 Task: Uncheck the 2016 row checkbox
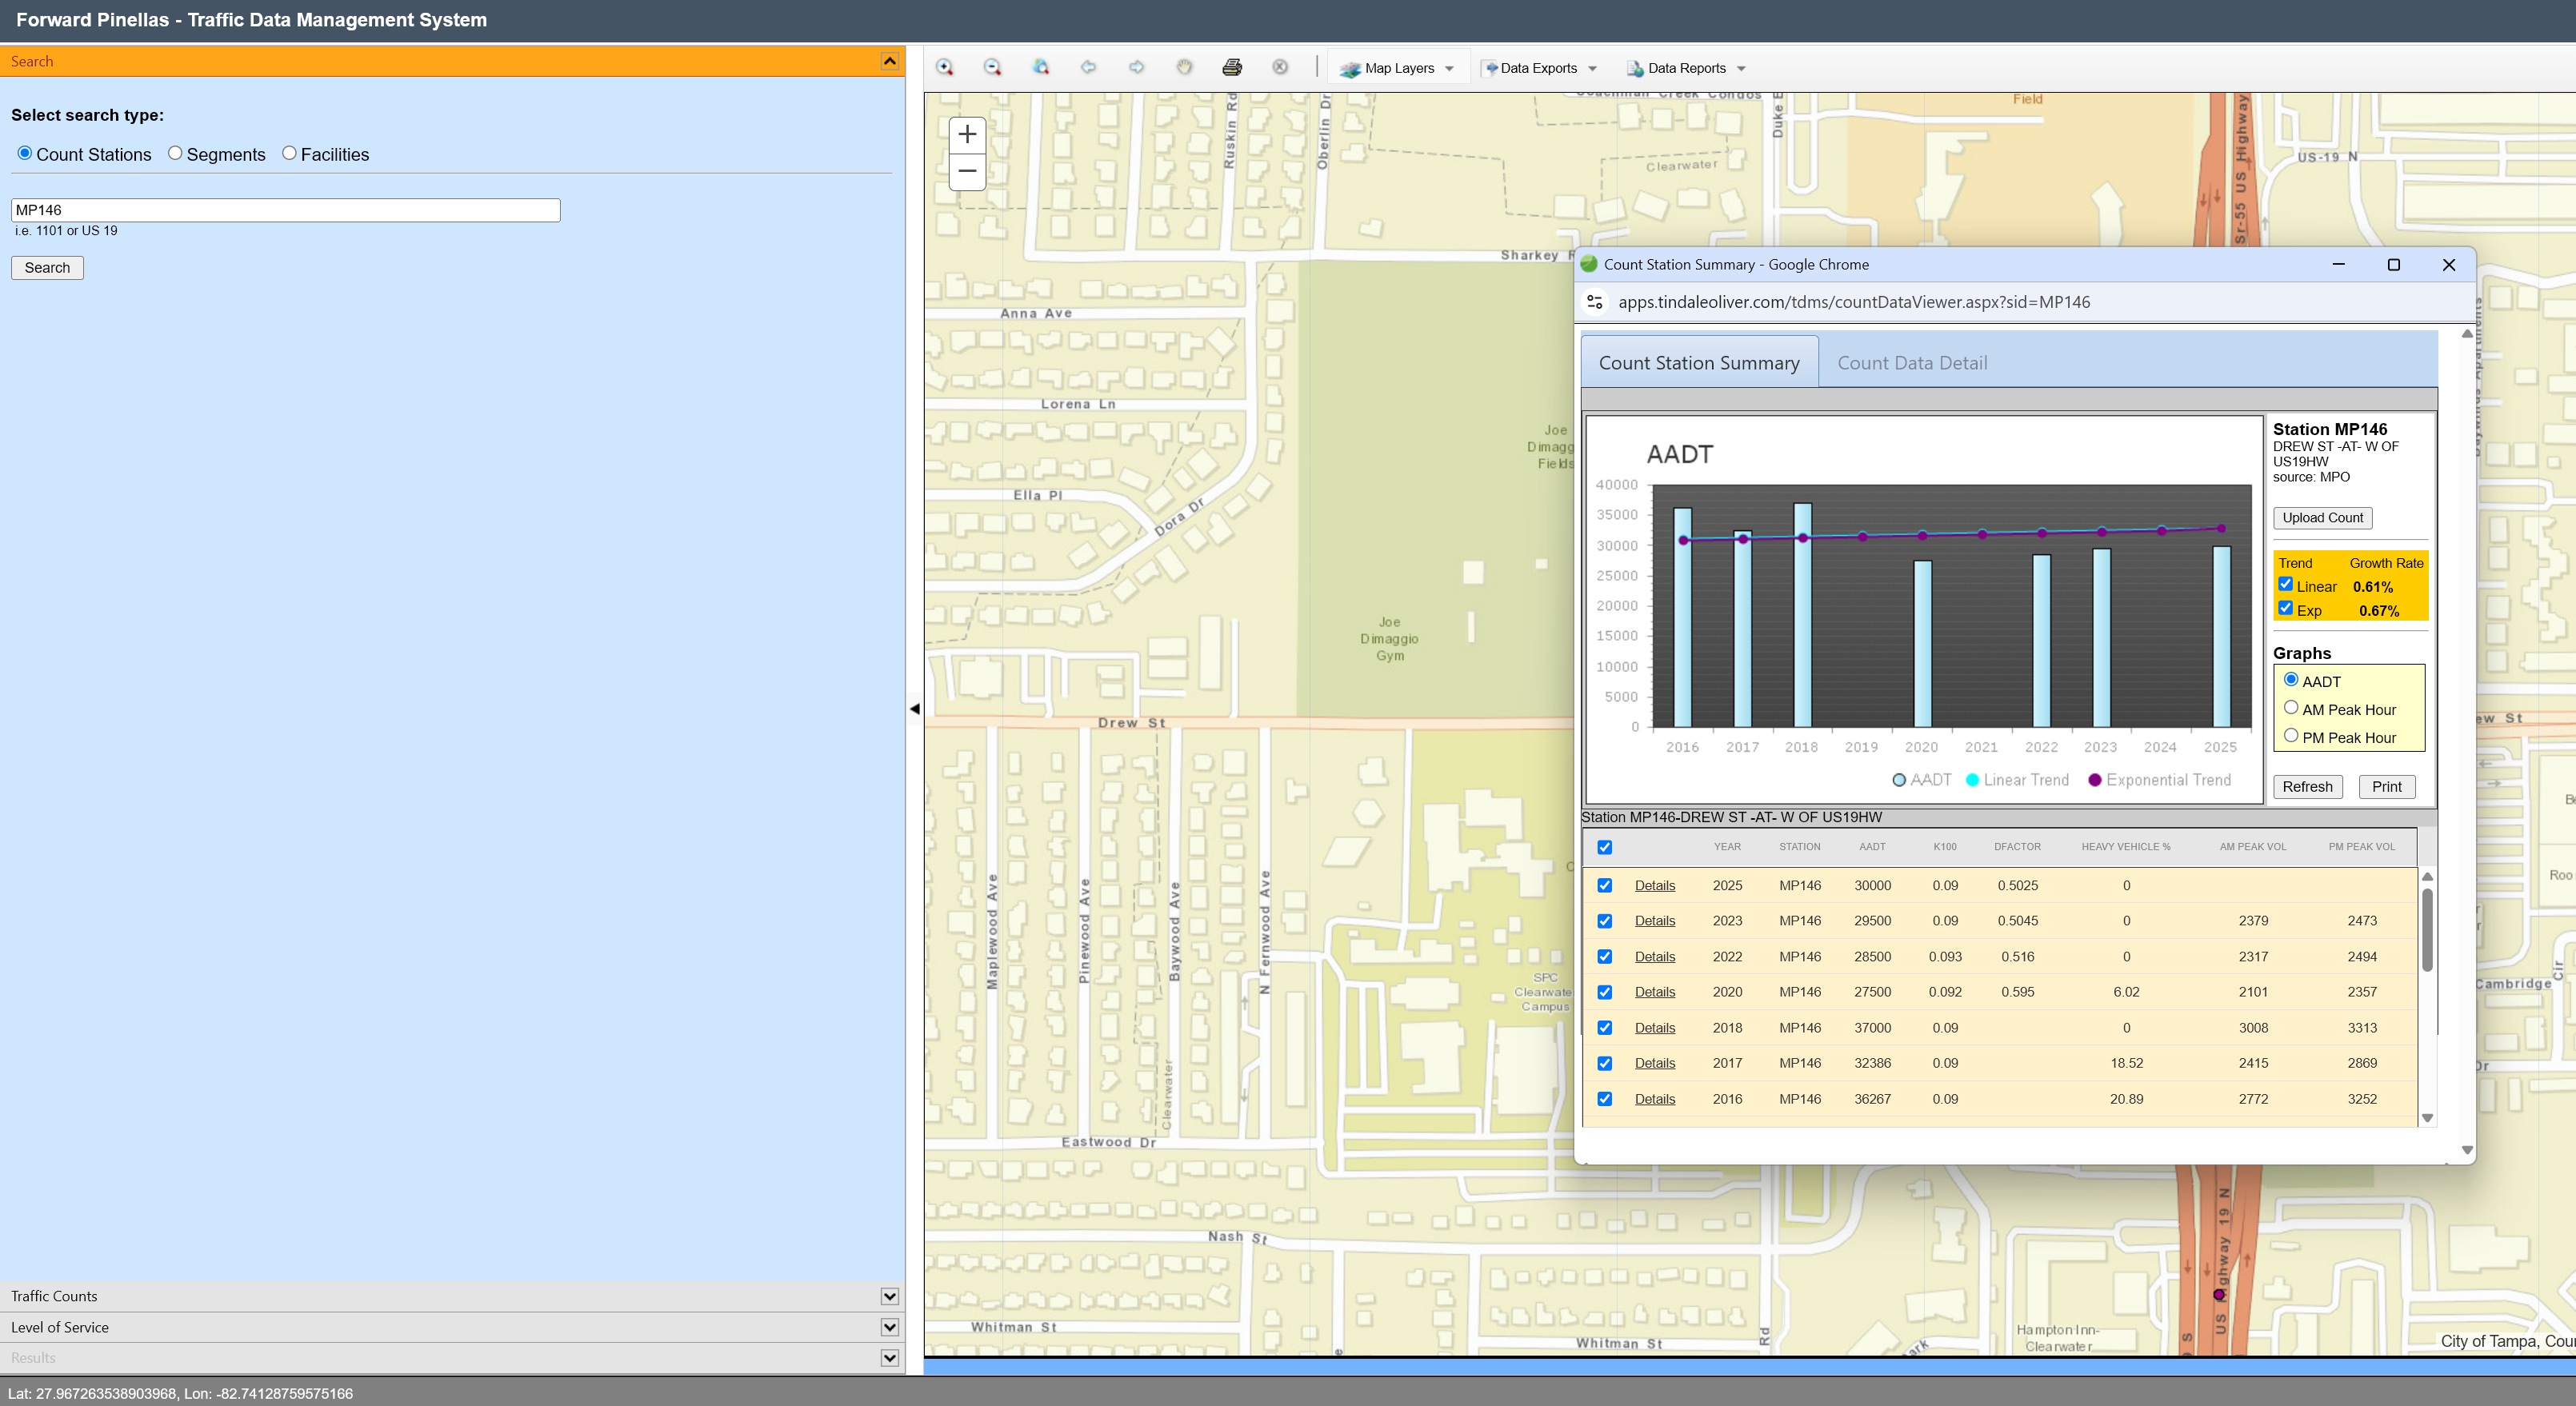click(1604, 1099)
